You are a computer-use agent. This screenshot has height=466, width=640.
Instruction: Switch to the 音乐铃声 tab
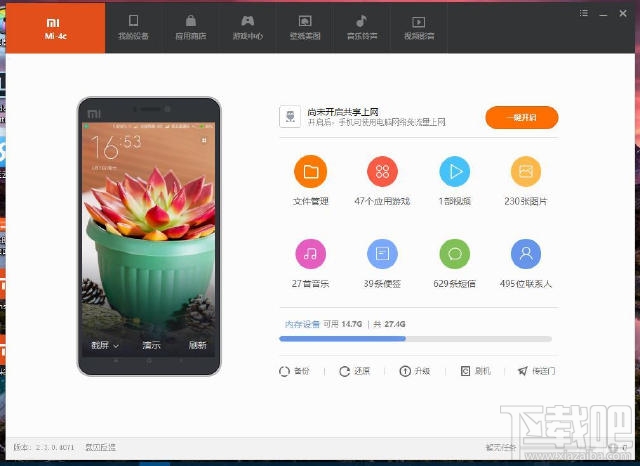[362, 27]
